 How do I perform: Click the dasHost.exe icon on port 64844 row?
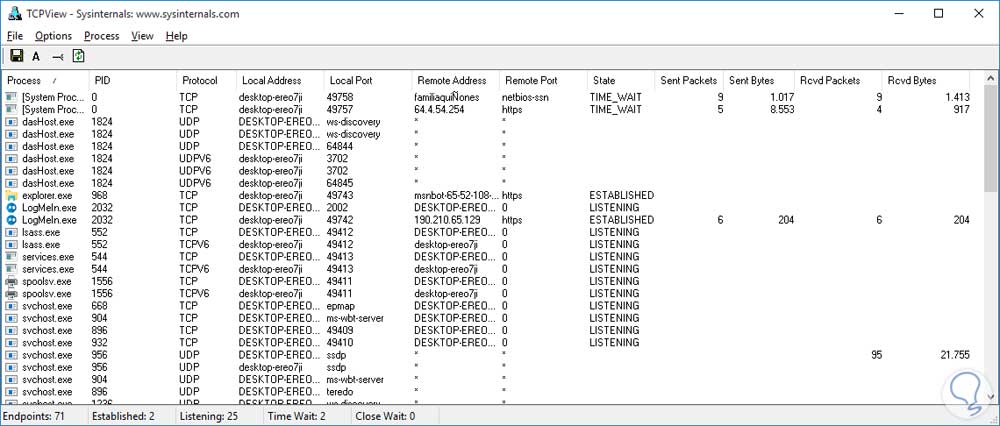(x=11, y=146)
